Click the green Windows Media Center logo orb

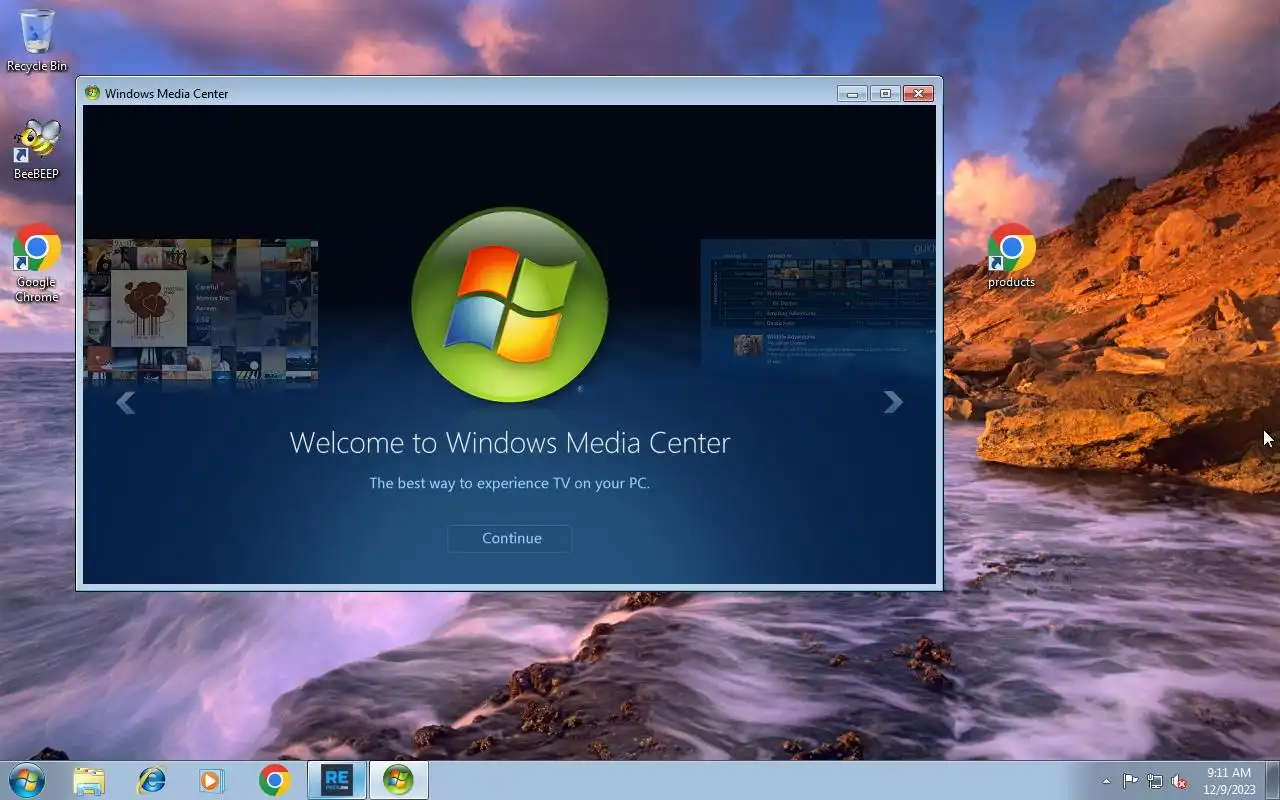coord(510,305)
